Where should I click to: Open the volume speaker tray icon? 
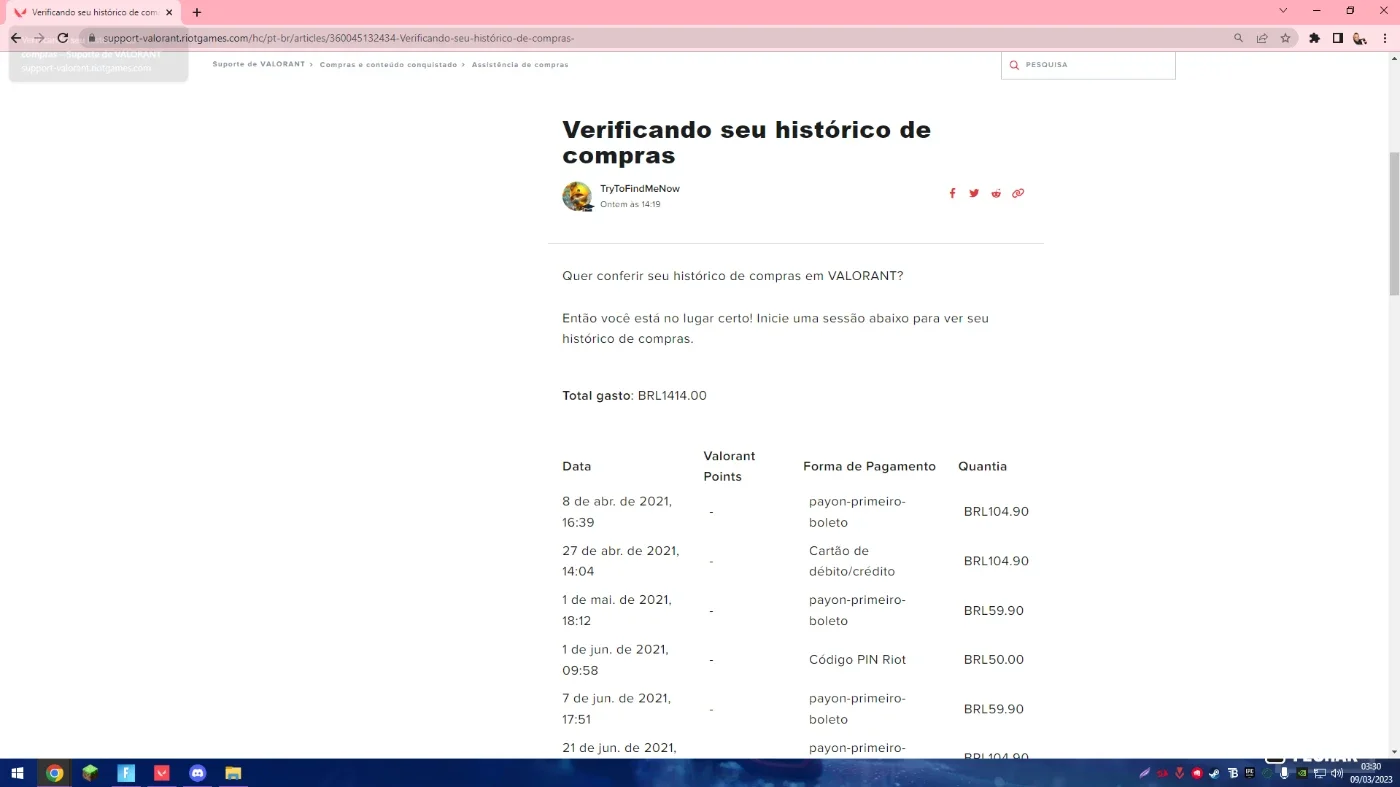1337,773
